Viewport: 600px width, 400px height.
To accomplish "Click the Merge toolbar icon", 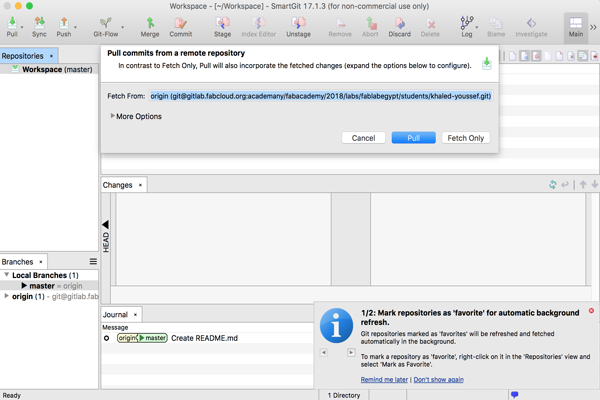I will click(x=150, y=27).
